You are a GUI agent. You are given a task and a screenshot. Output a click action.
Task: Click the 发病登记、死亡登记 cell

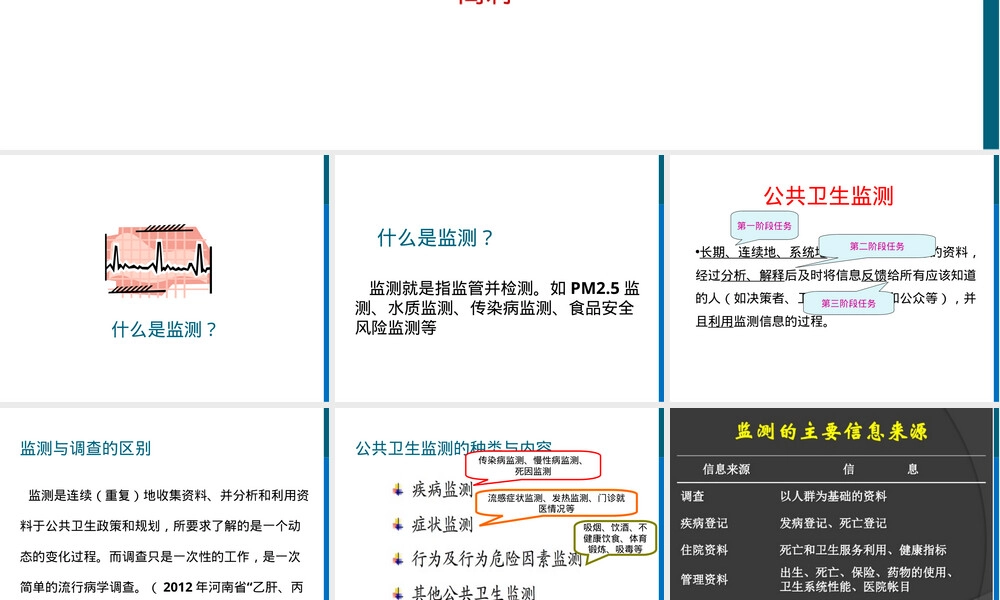[832, 523]
